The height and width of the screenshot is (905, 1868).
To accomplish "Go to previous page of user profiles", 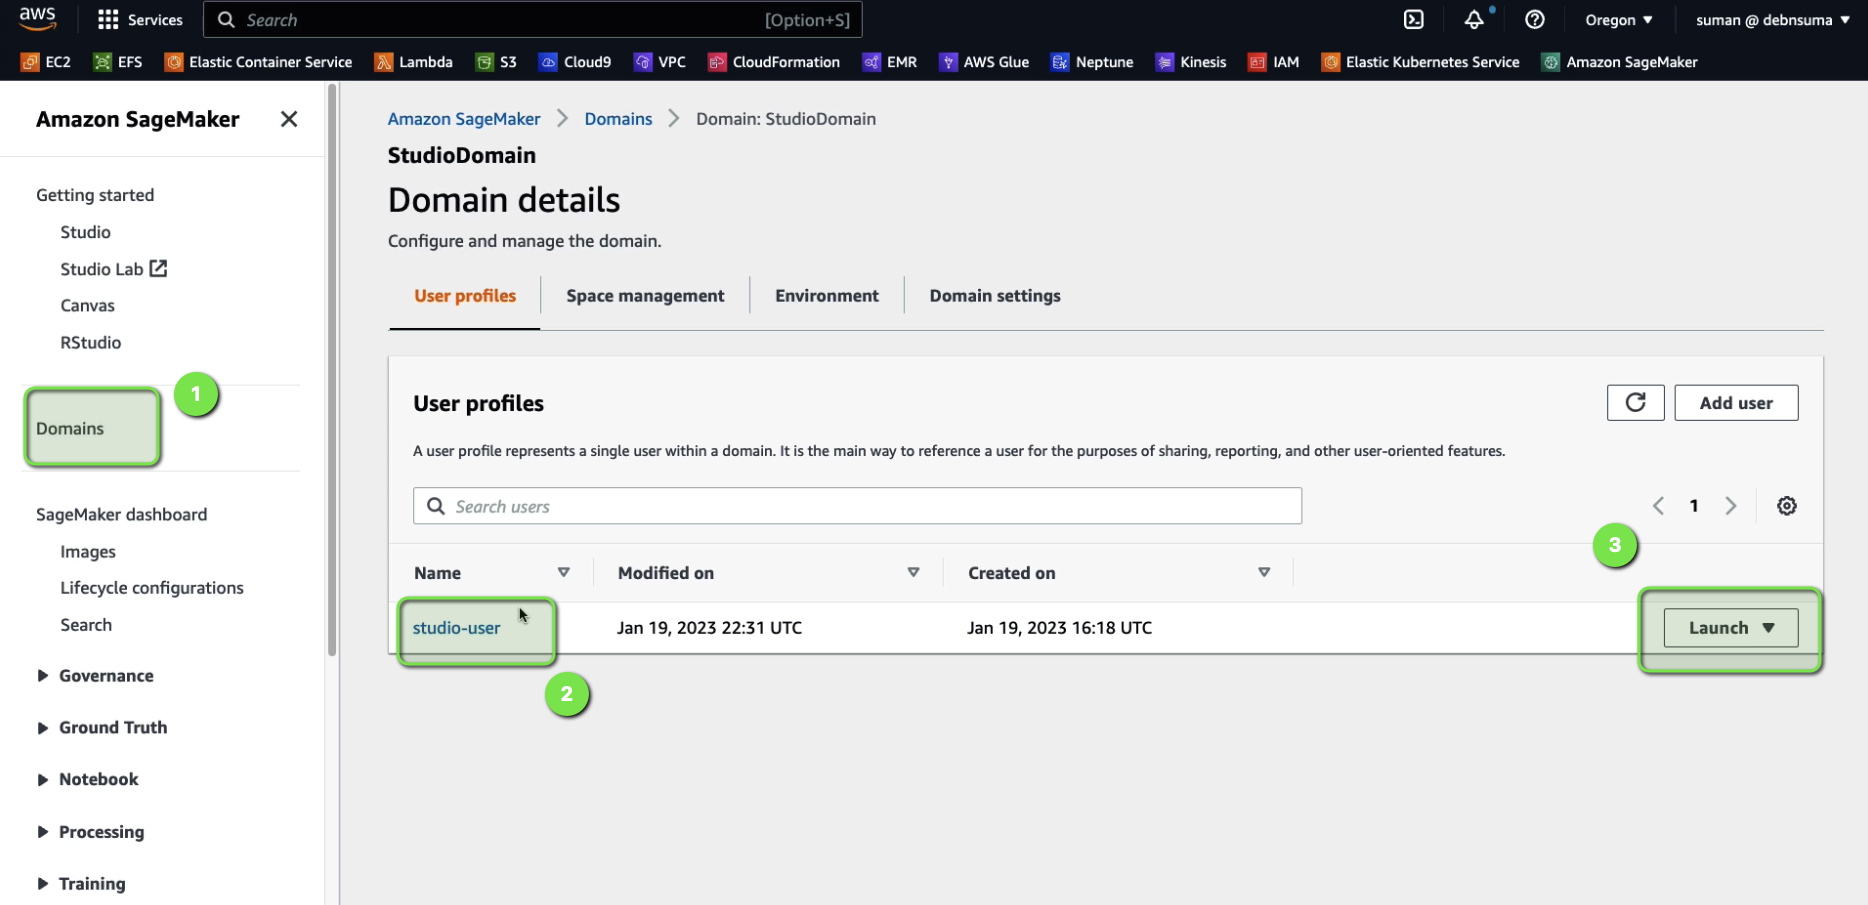I will pos(1658,506).
